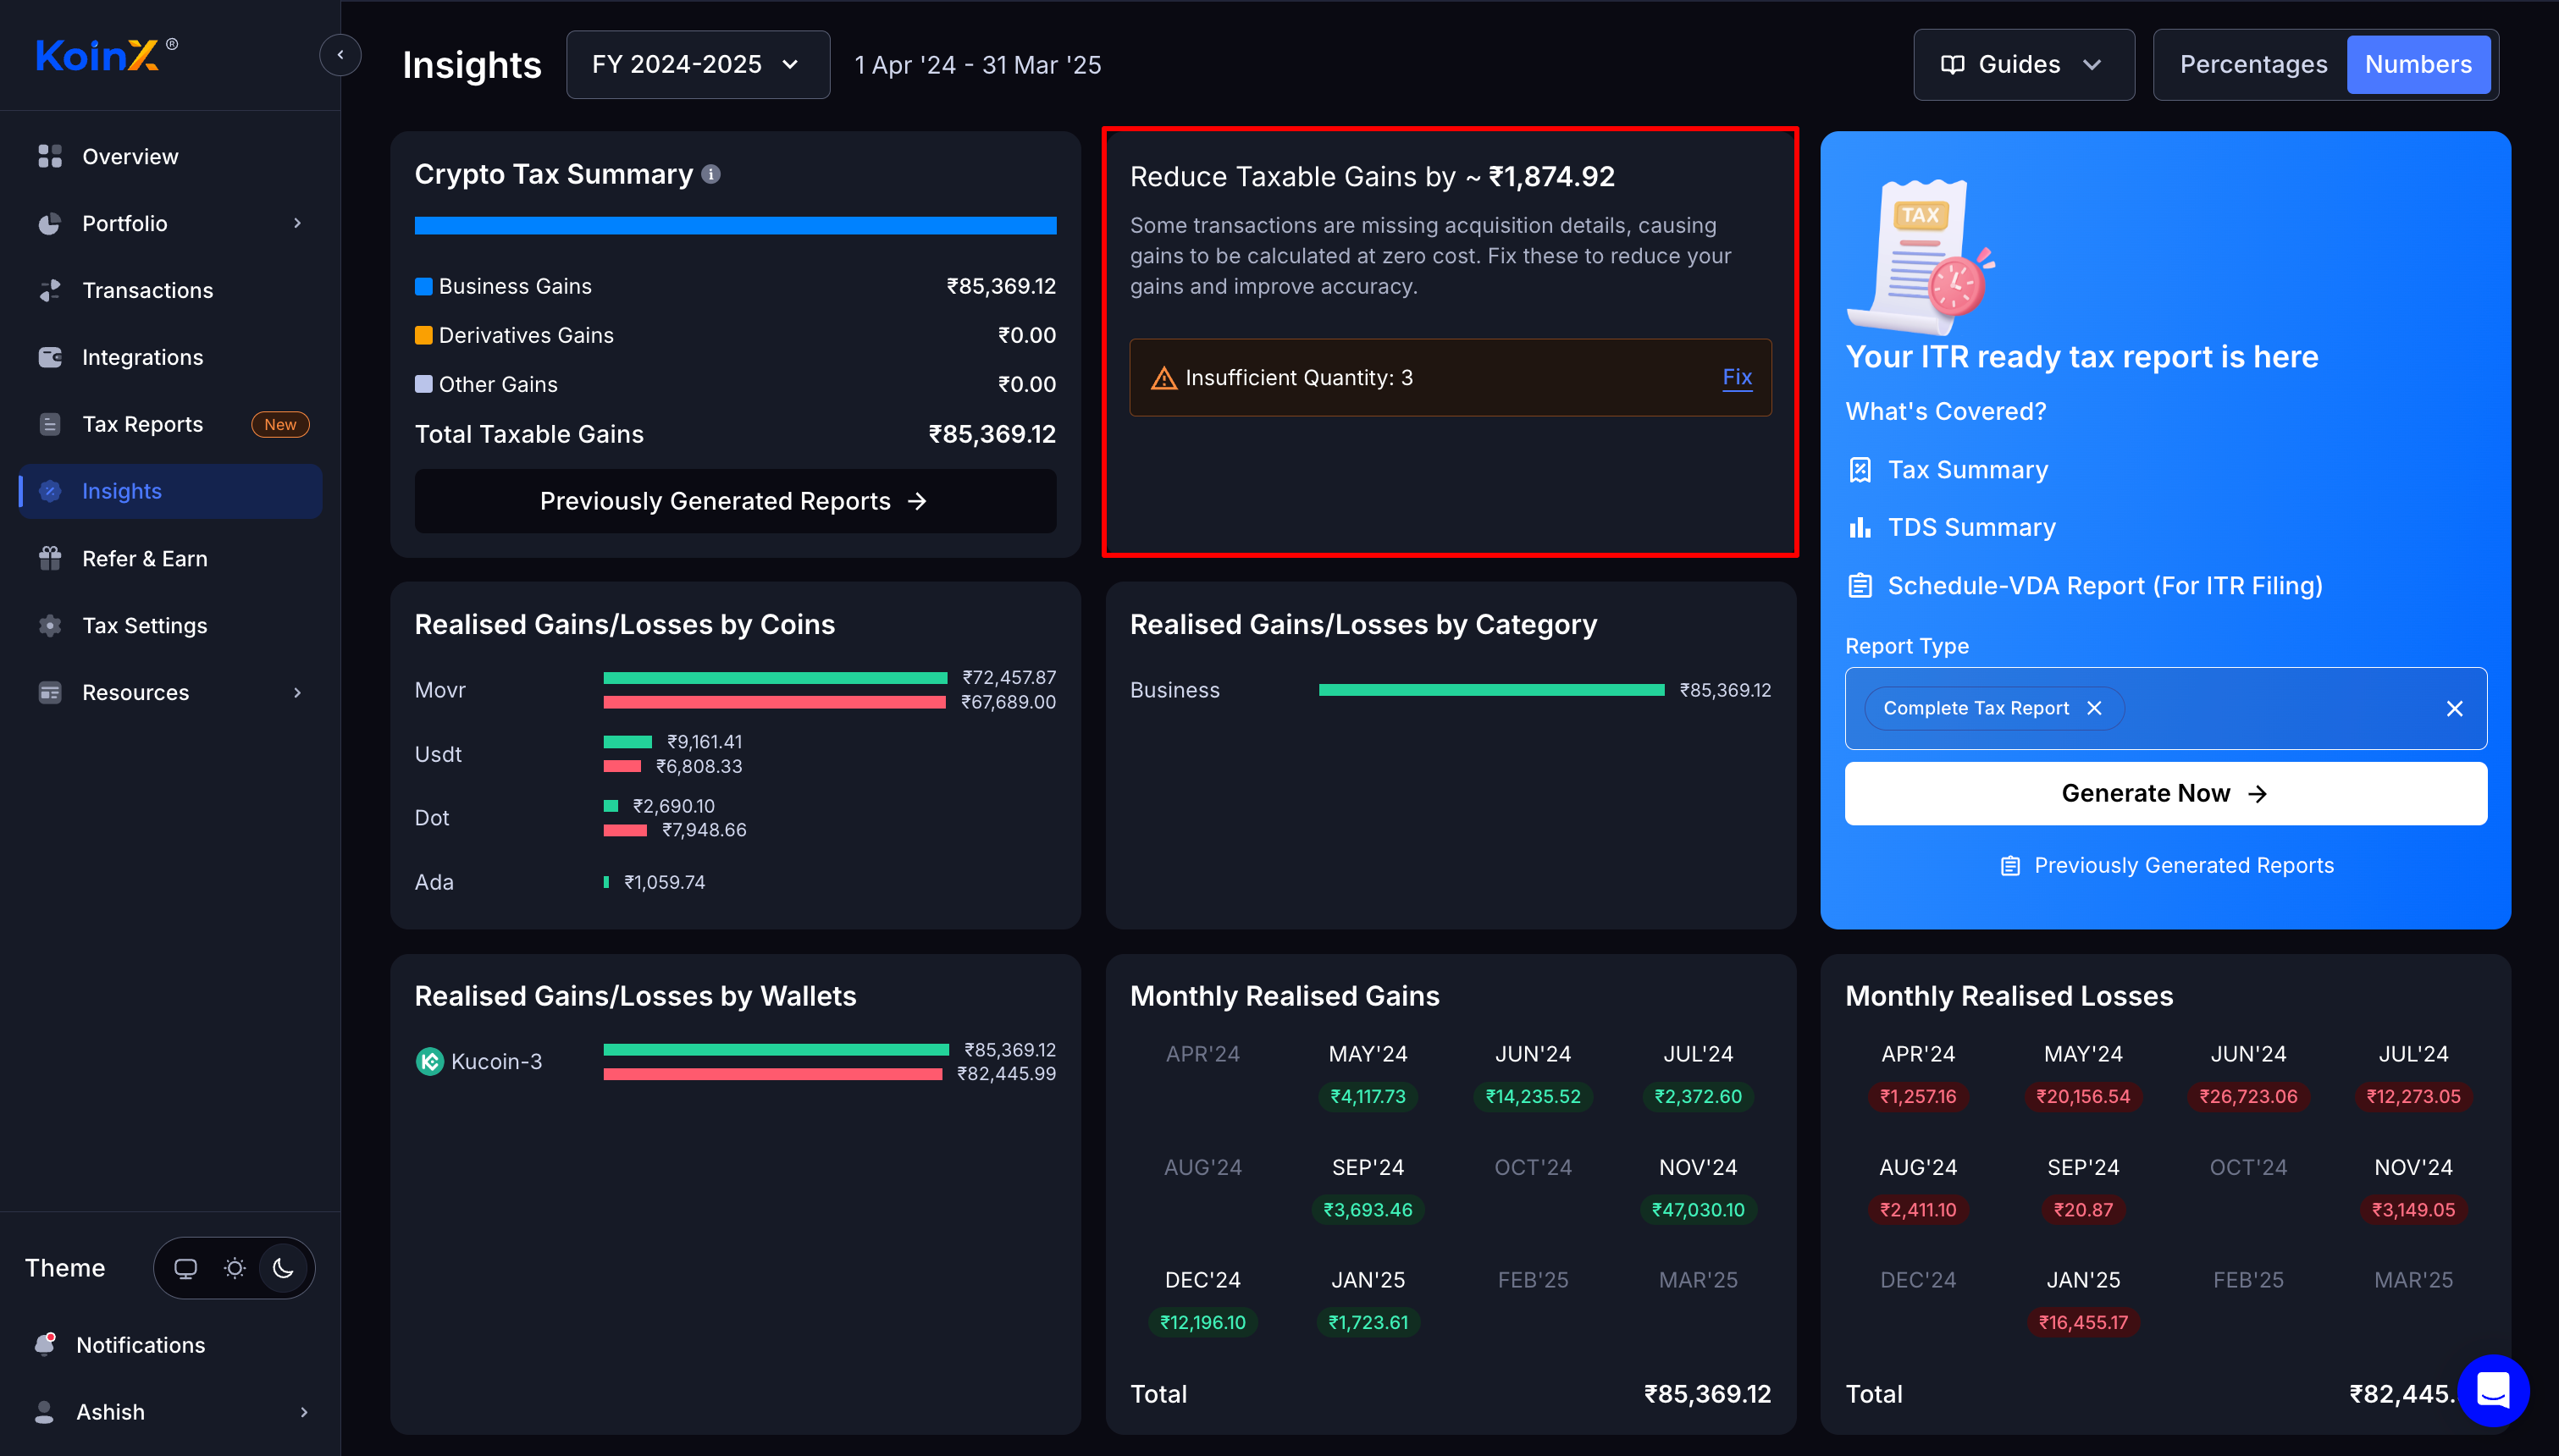
Task: Open Transactions in the sidebar
Action: point(171,290)
